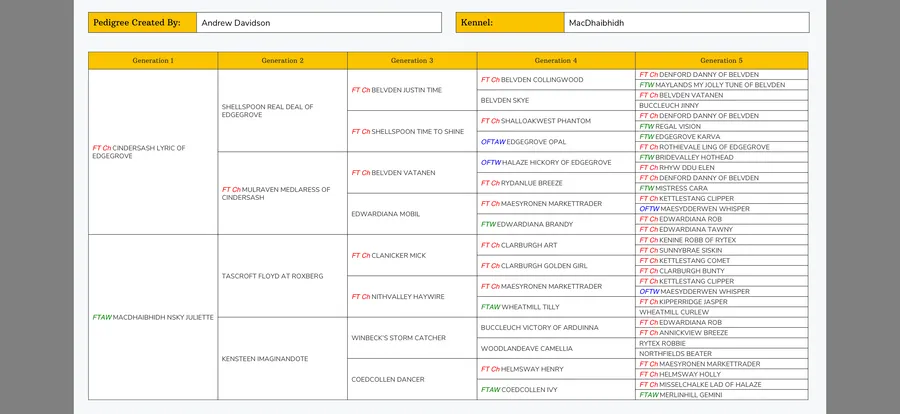Select the Generation 1 column header
Viewport: 900px width, 414px height.
click(153, 61)
